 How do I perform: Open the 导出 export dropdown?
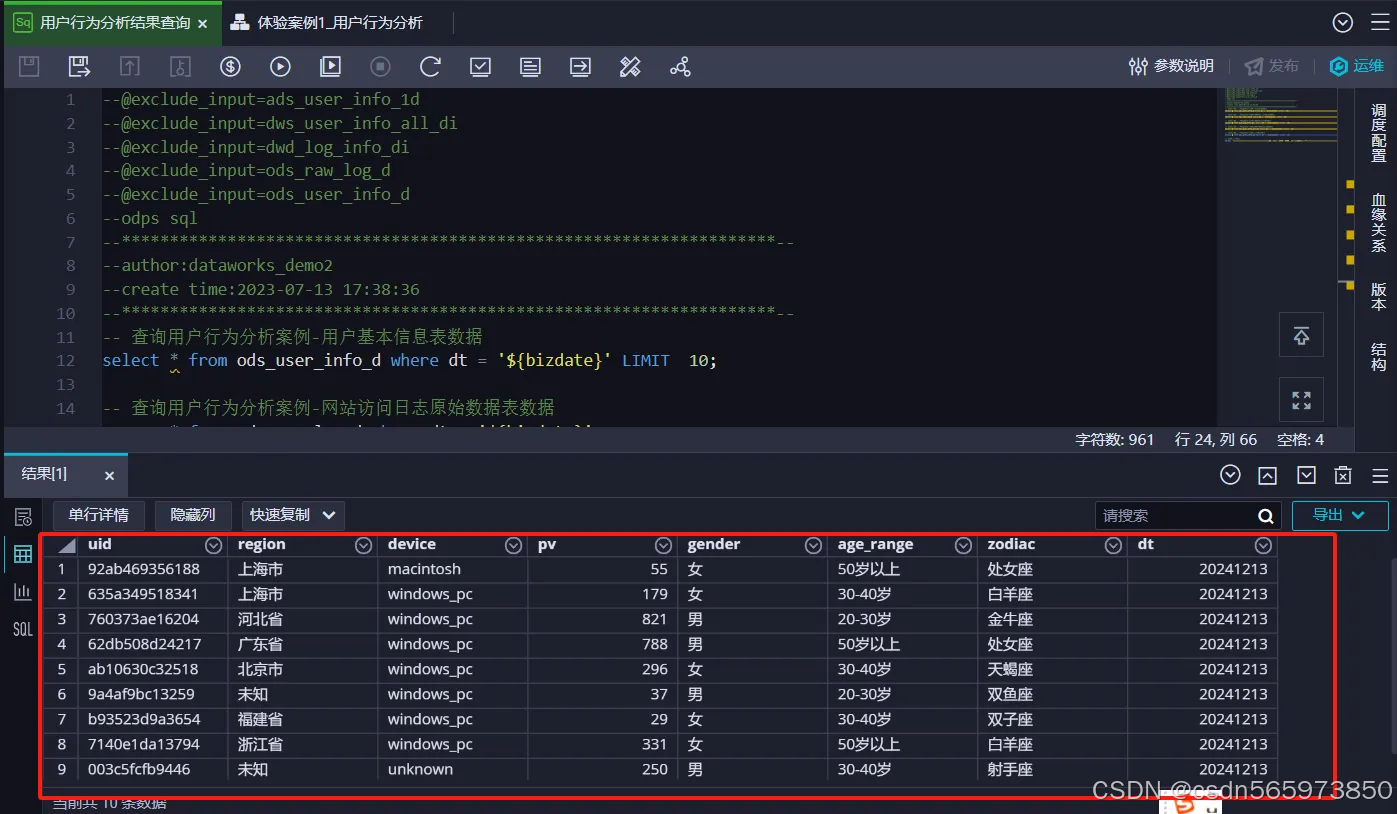1340,515
